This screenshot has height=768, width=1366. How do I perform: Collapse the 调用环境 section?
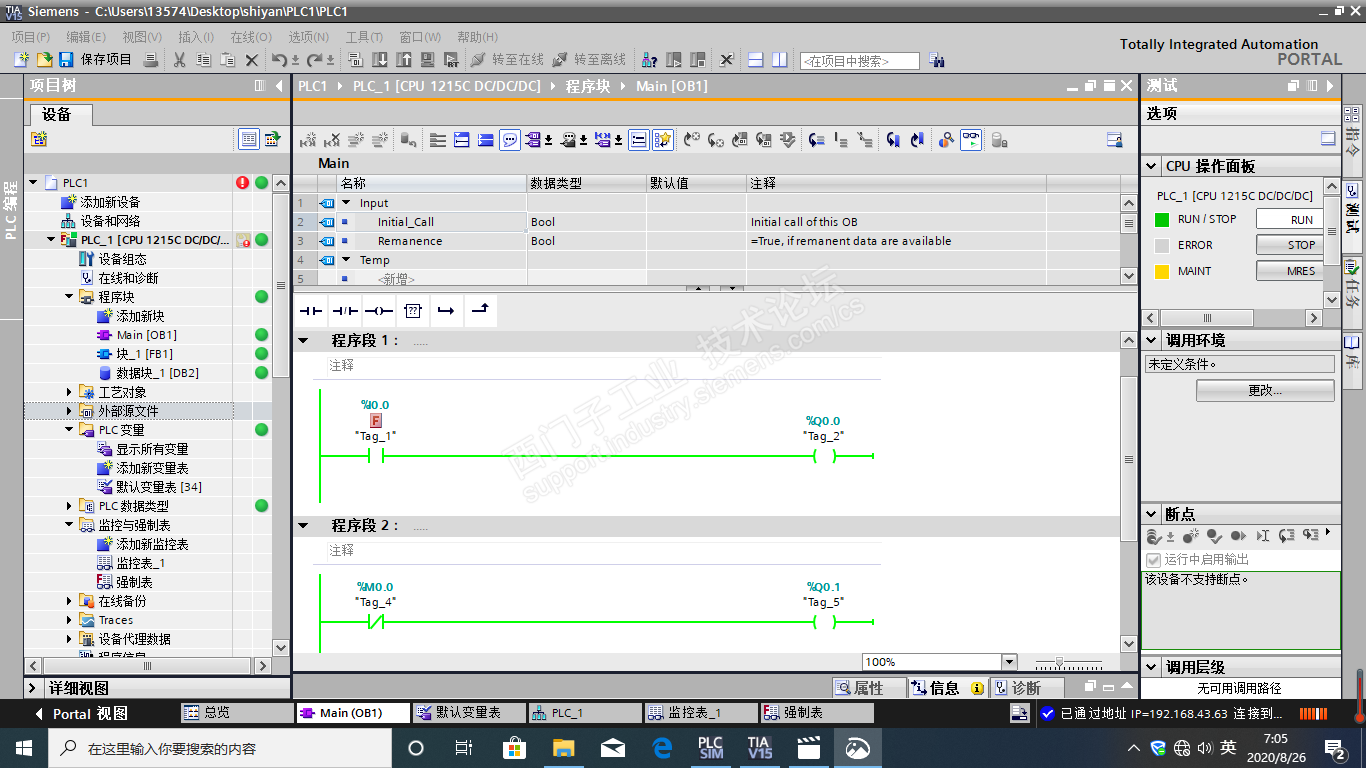[x=1152, y=340]
